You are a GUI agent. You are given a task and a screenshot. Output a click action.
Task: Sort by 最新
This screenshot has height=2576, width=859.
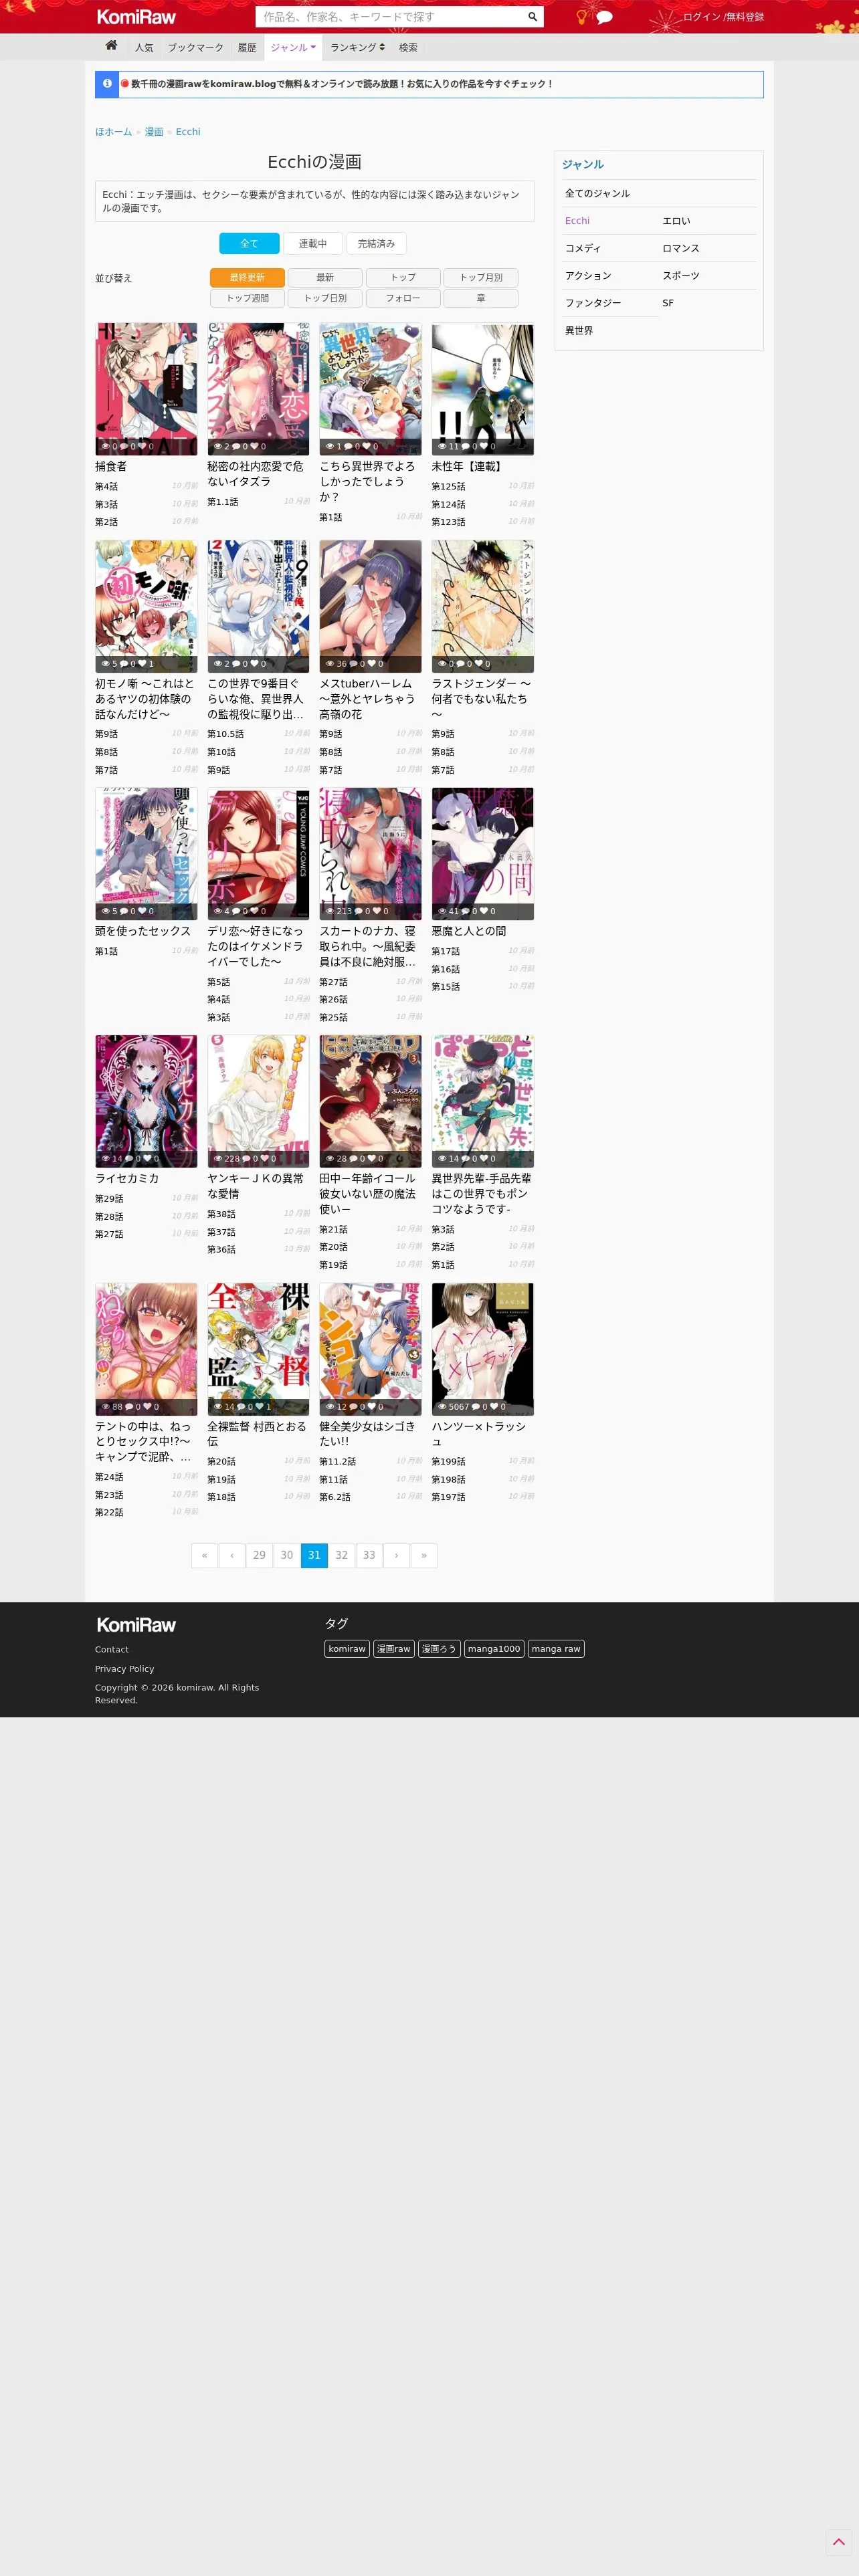click(325, 277)
